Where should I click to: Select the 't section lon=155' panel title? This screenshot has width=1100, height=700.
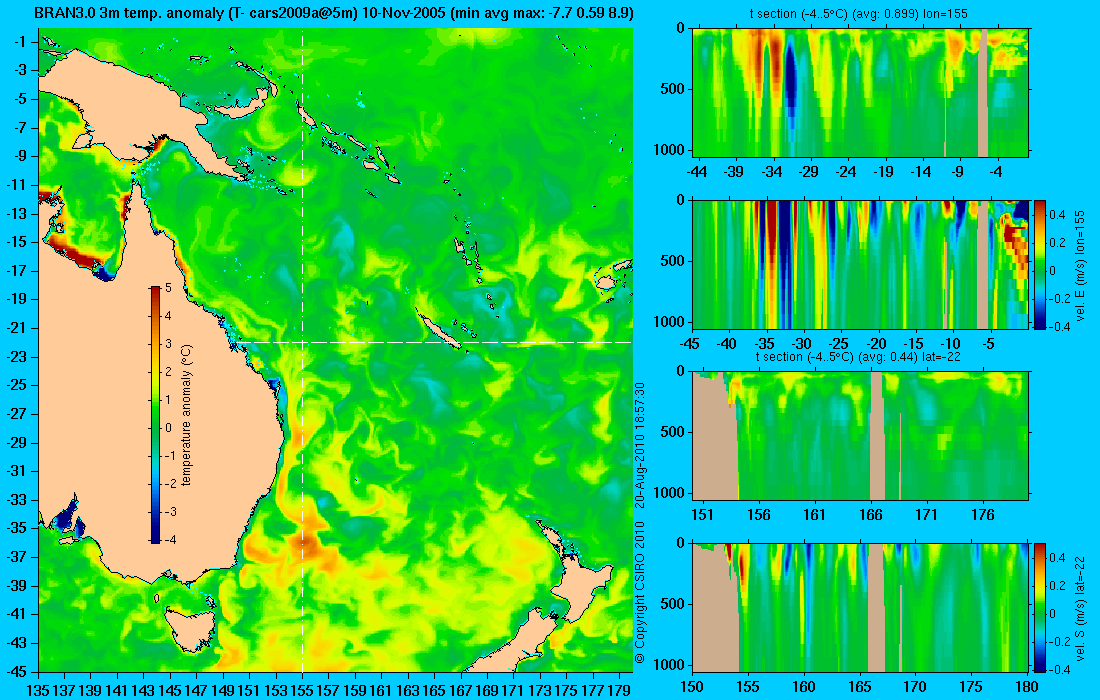[x=861, y=14]
